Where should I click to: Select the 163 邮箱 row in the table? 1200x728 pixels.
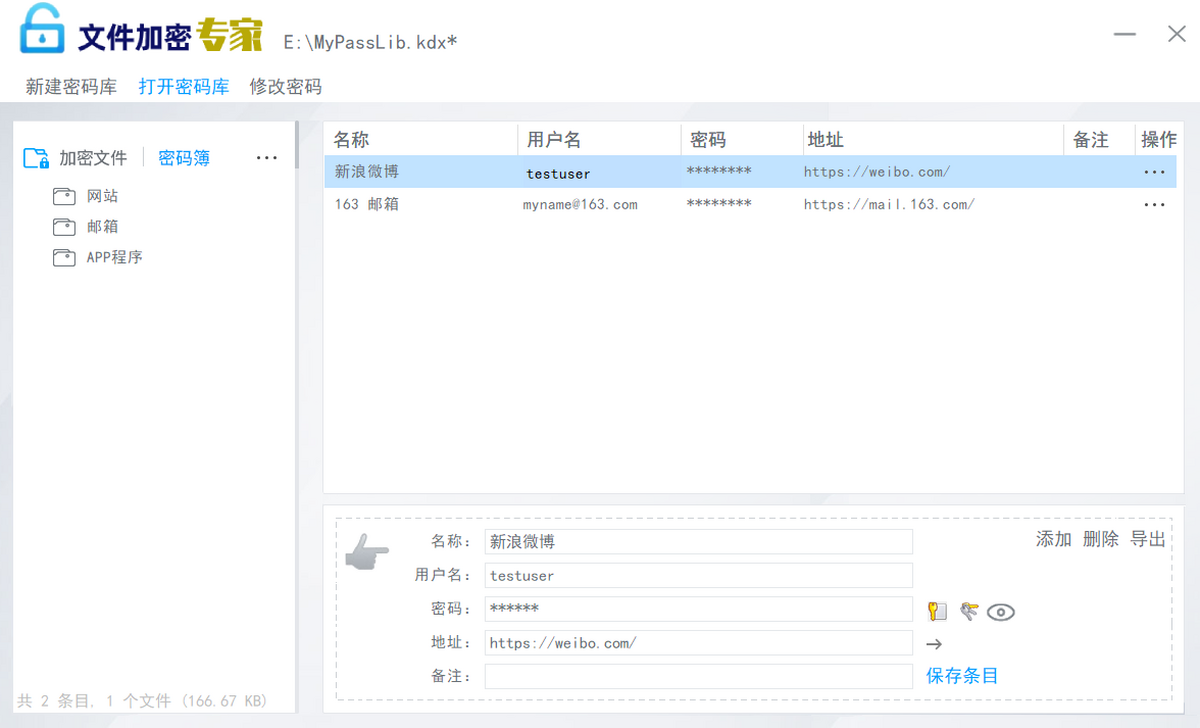point(600,204)
